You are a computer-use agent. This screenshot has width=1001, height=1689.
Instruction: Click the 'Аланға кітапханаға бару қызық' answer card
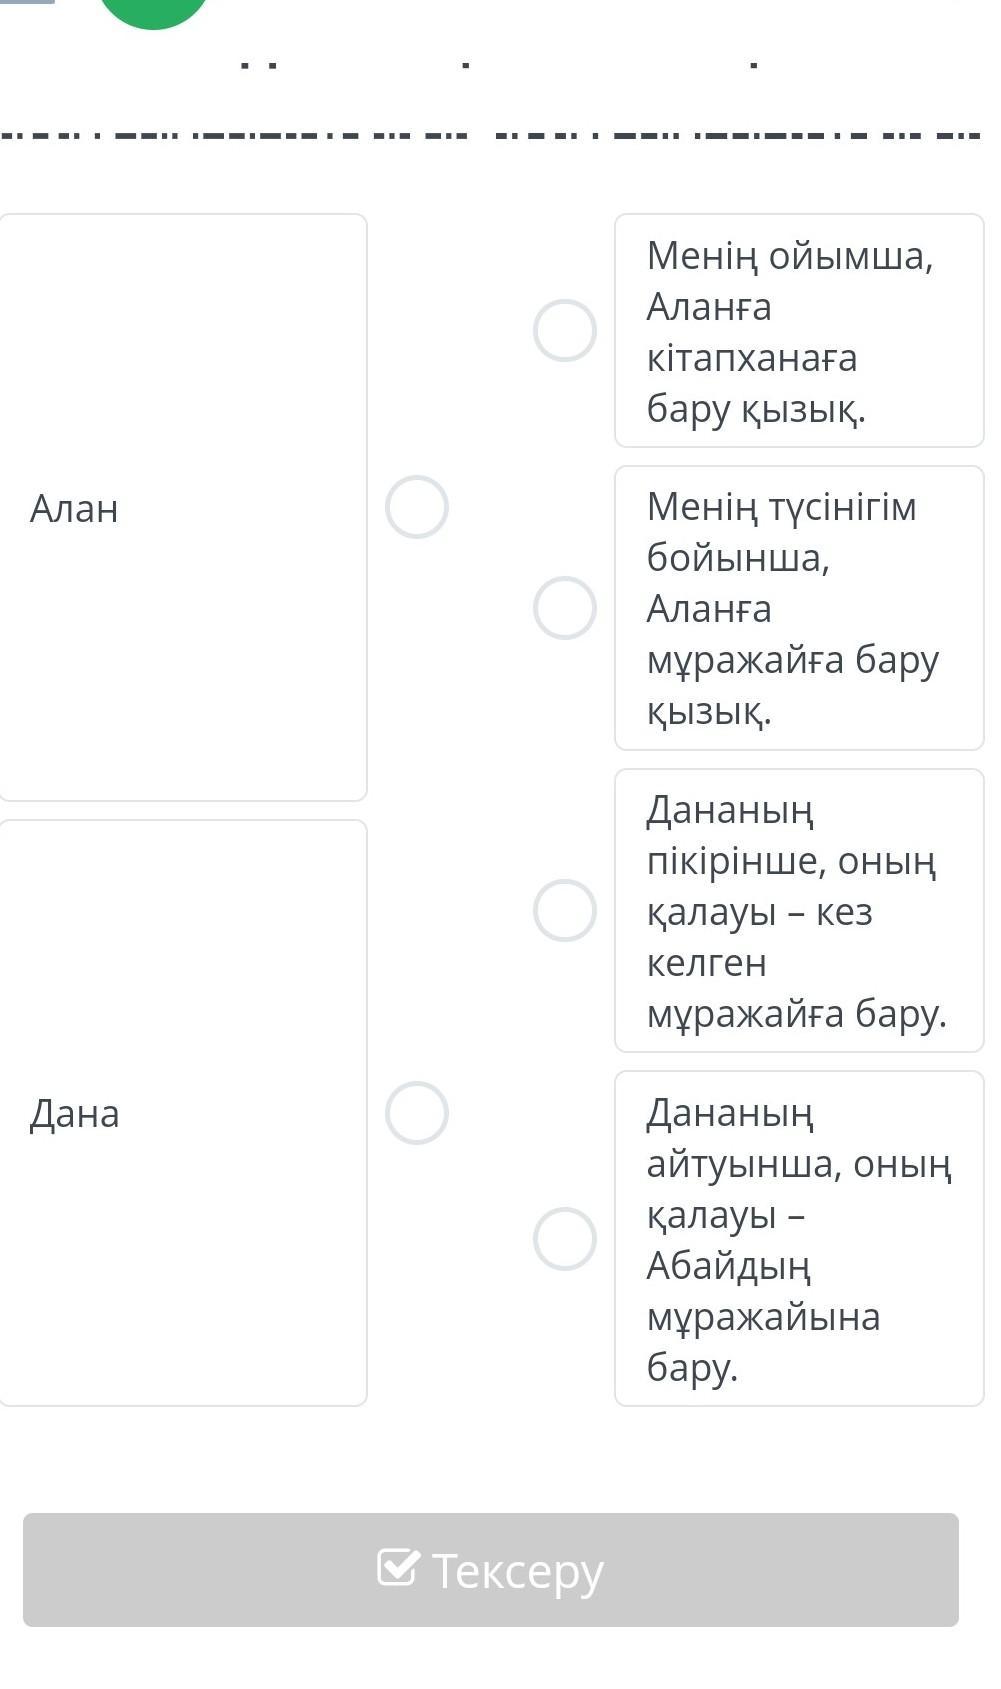click(x=799, y=330)
